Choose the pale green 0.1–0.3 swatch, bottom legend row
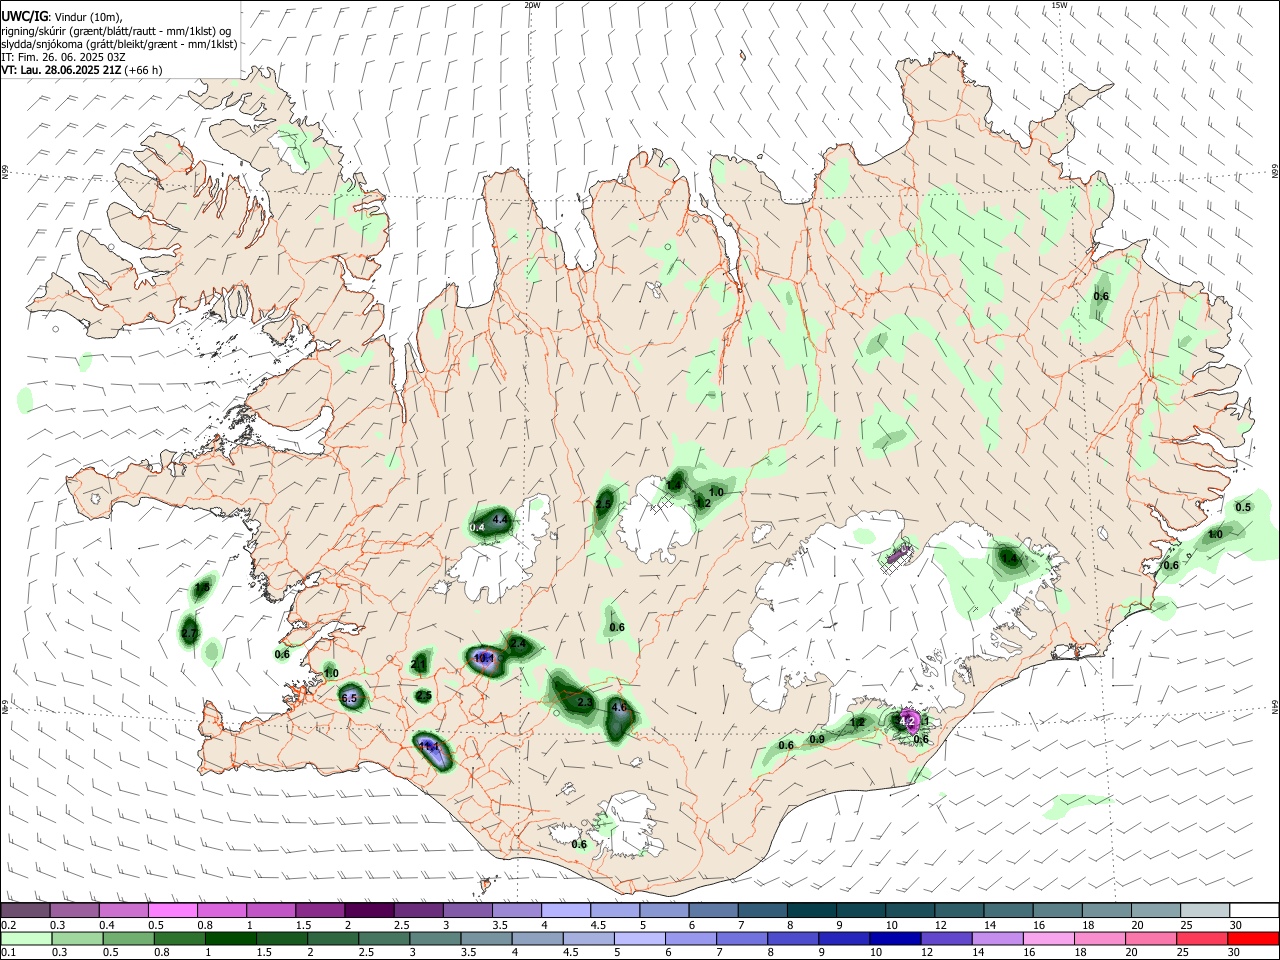The width and height of the screenshot is (1280, 960). [x=25, y=938]
